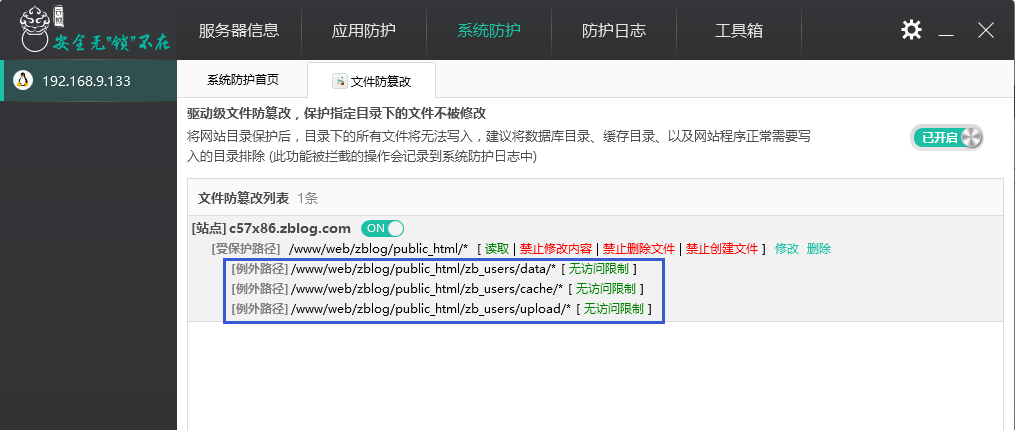Click the 禁止删除文件 permission label
The height and width of the screenshot is (430, 1015).
(639, 248)
